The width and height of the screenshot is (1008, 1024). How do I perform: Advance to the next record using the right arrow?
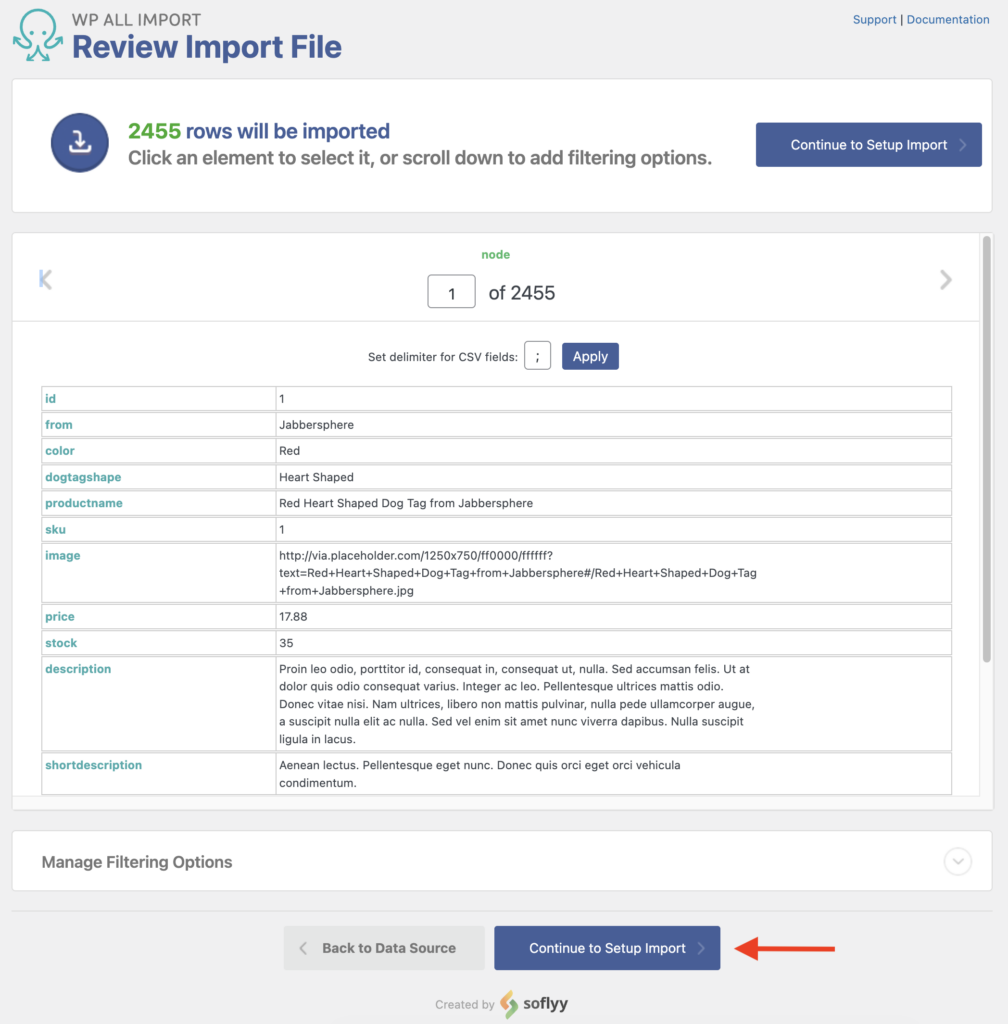tap(945, 280)
